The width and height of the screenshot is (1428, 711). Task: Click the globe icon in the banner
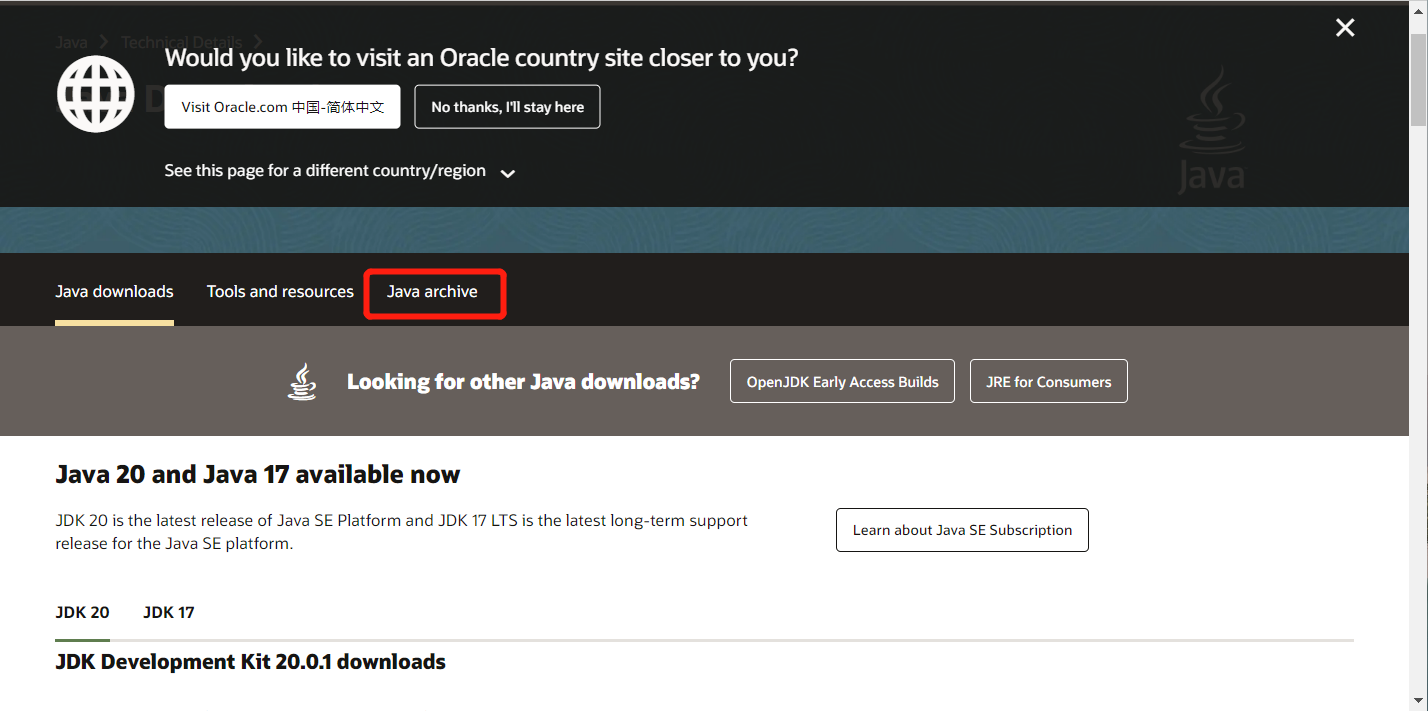point(96,94)
